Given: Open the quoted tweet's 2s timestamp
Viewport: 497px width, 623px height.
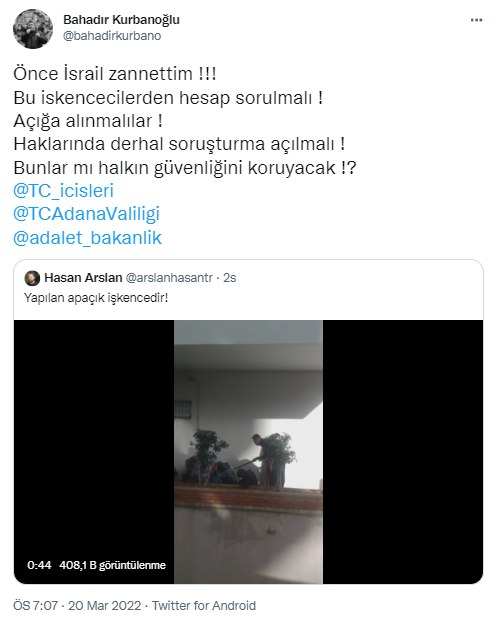Looking at the screenshot, I should point(230,278).
